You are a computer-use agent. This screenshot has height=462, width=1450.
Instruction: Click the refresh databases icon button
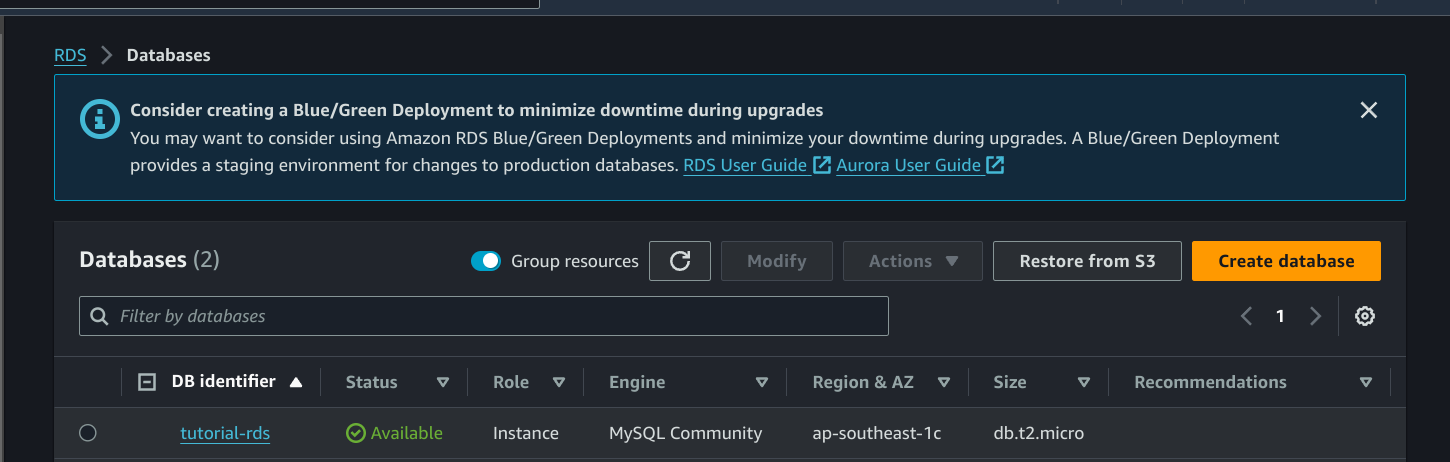680,261
